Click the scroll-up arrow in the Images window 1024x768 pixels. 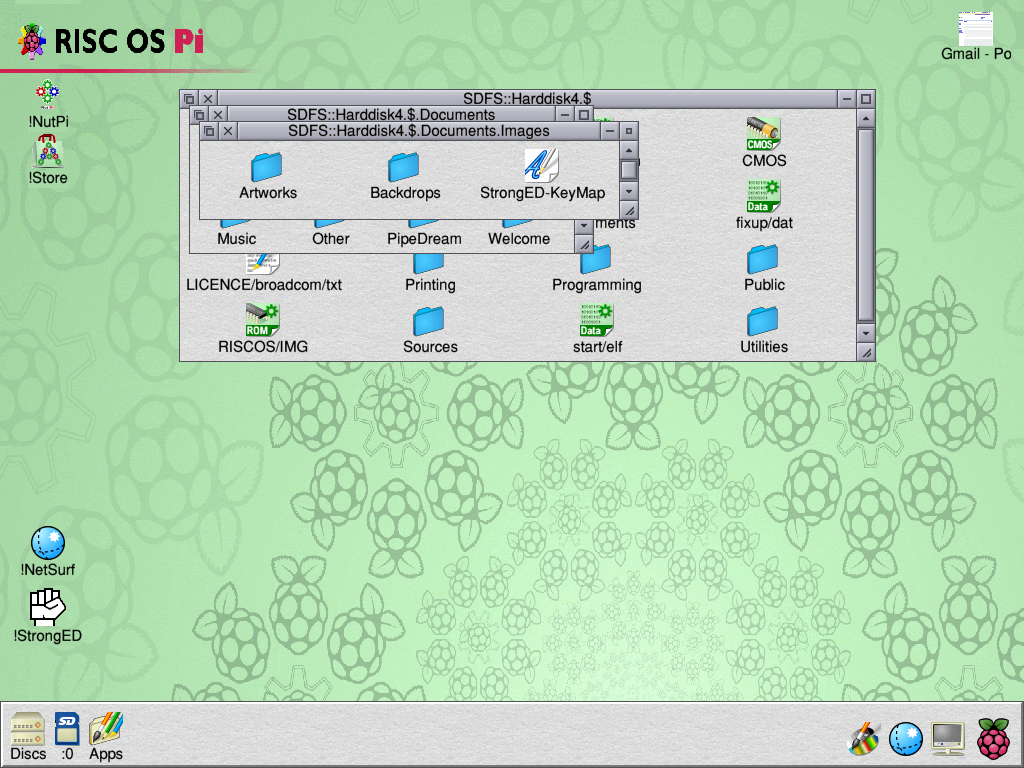click(x=629, y=150)
